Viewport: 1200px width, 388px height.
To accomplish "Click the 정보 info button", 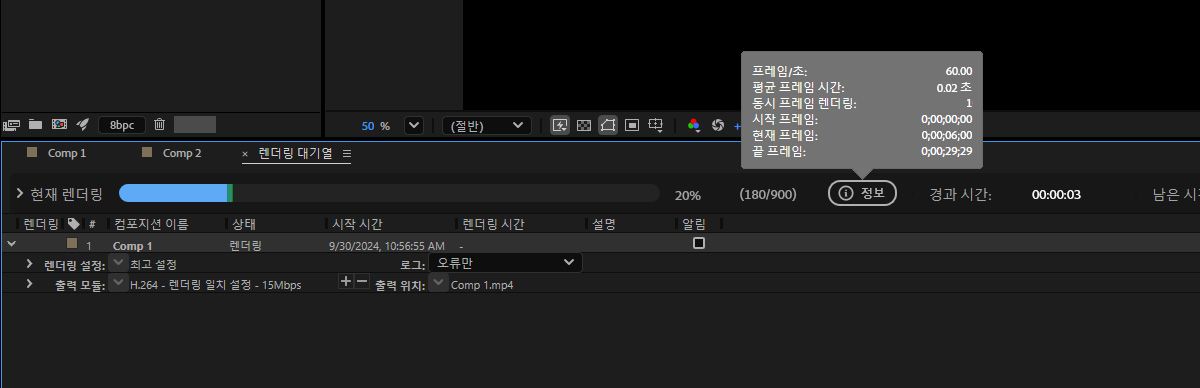I will (862, 193).
